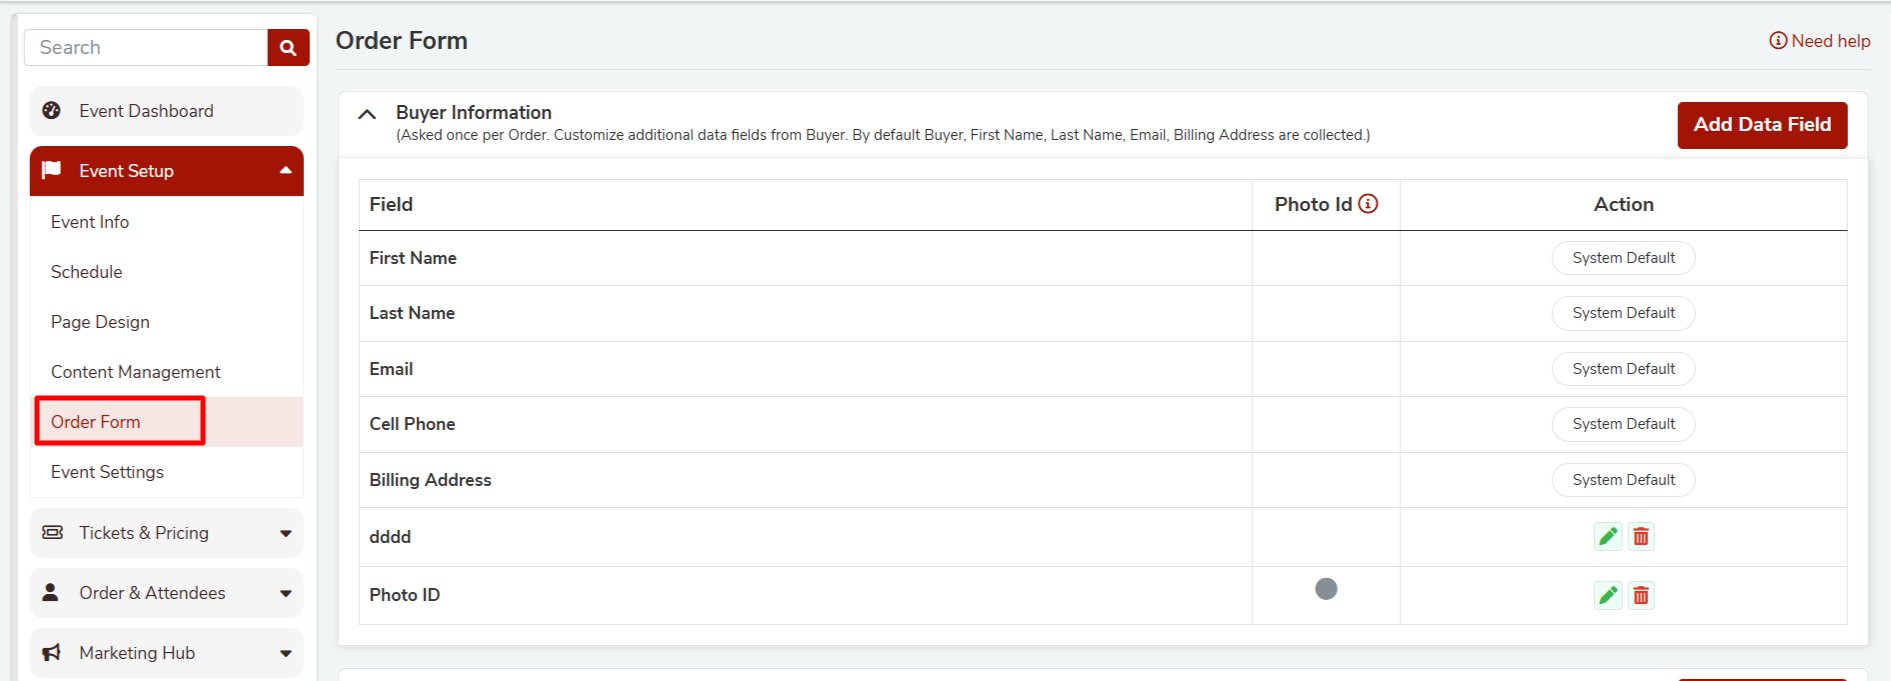Collapse the Buyer Information section chevron

(x=367, y=114)
